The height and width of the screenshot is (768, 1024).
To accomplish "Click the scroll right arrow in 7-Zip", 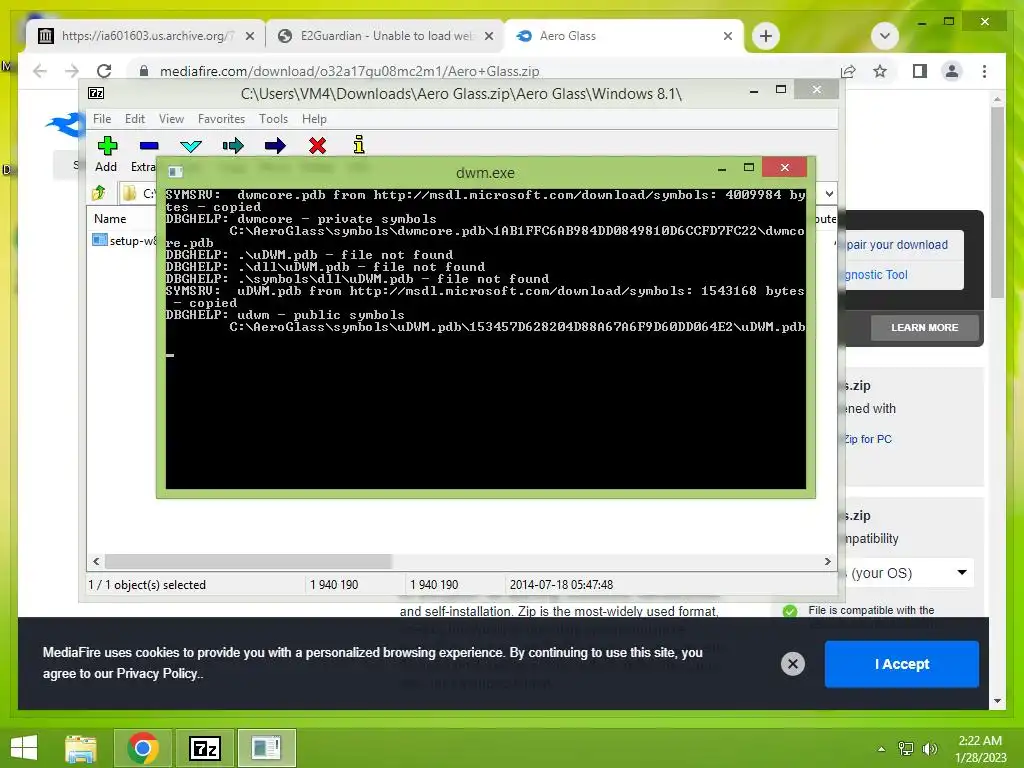I will (827, 561).
